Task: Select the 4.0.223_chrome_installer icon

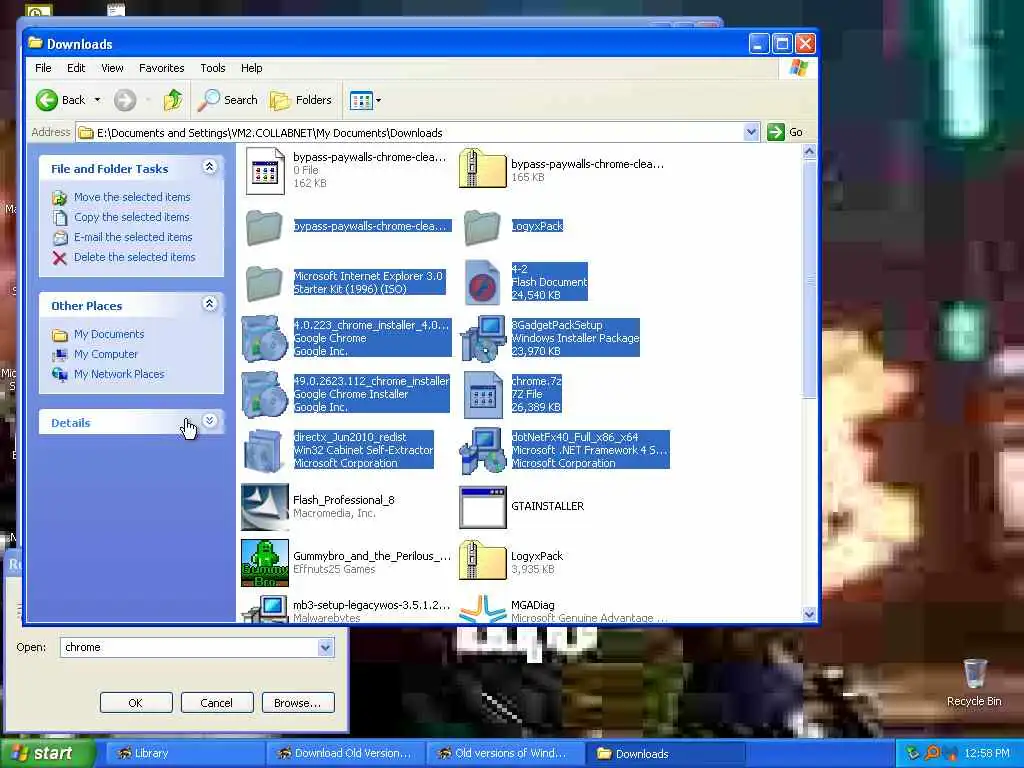Action: [264, 338]
